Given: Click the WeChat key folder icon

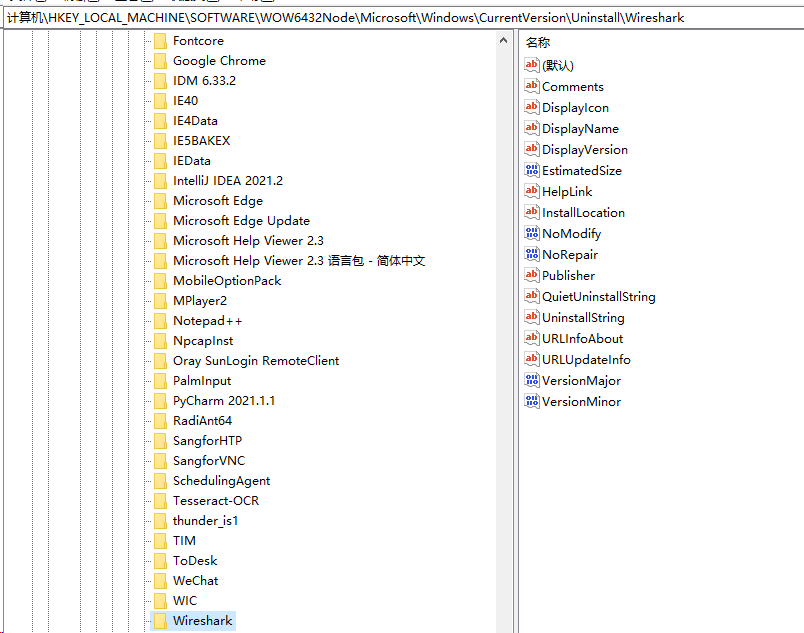Looking at the screenshot, I should [160, 581].
